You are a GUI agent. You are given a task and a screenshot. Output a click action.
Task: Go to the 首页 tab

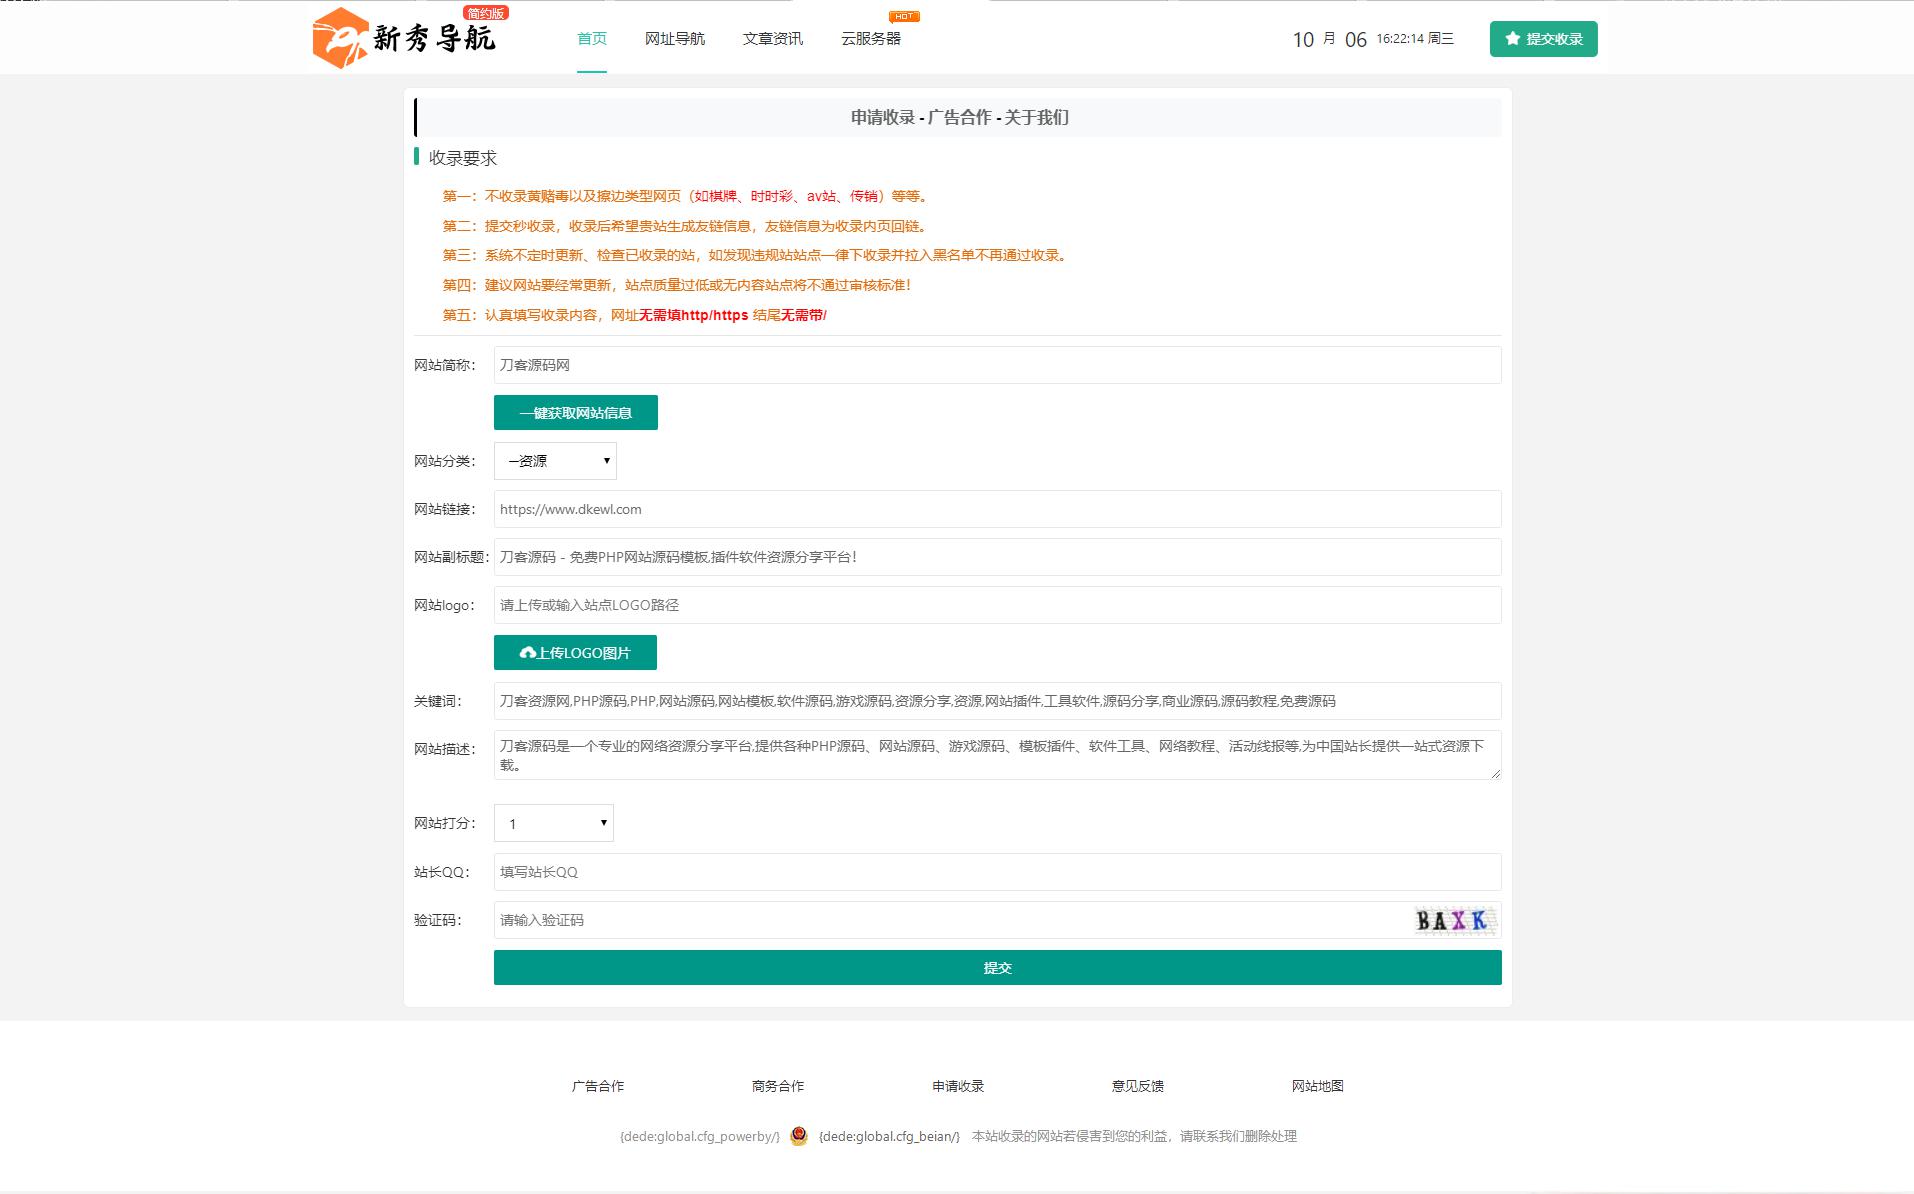click(592, 38)
